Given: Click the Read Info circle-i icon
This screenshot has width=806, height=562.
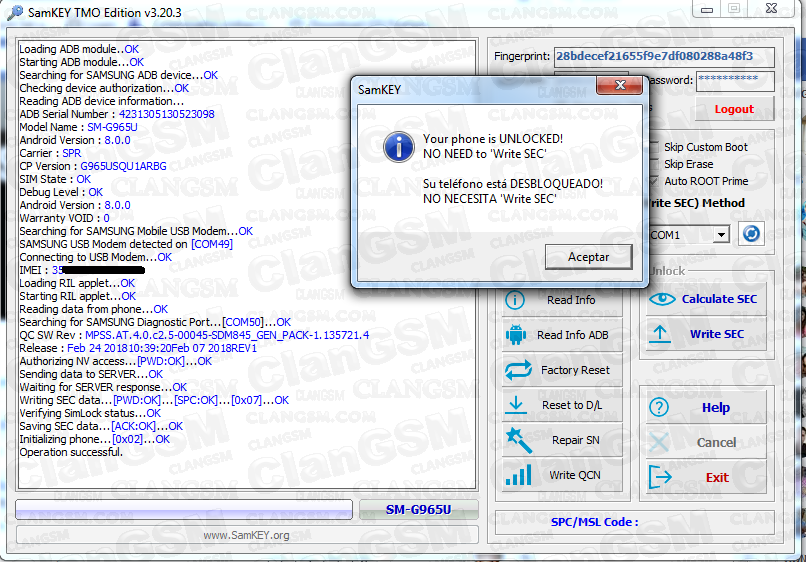Looking at the screenshot, I should tap(515, 300).
